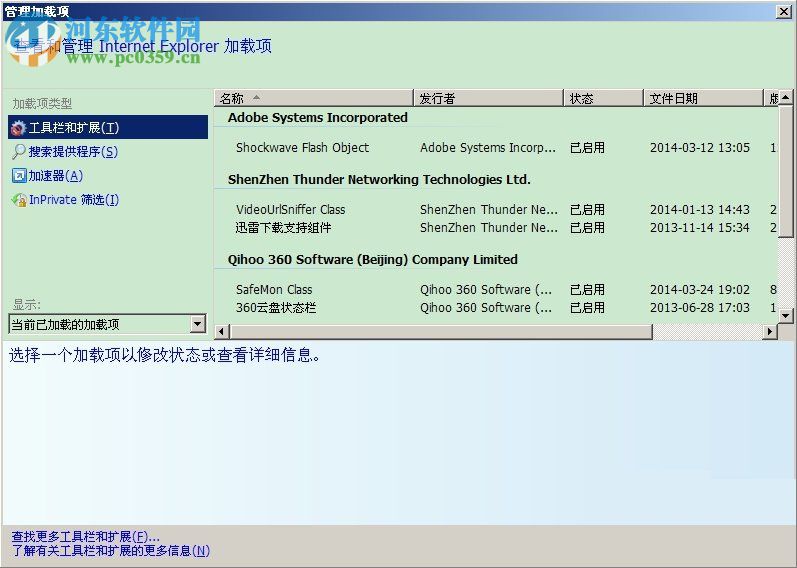Click date 2014-01-13 14:43 cell

coord(699,209)
